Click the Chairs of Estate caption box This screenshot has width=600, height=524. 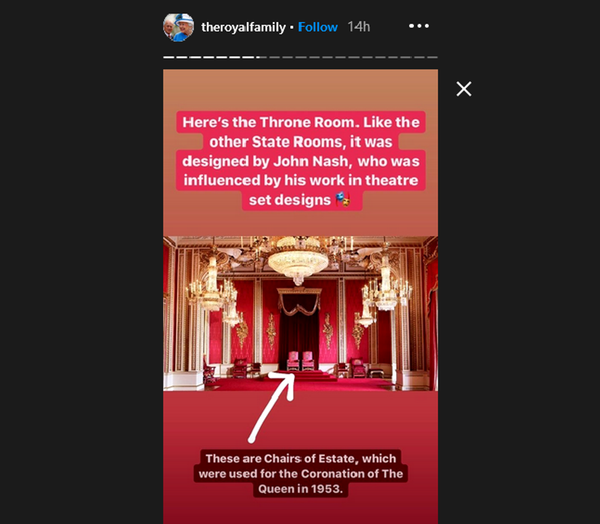pos(301,473)
